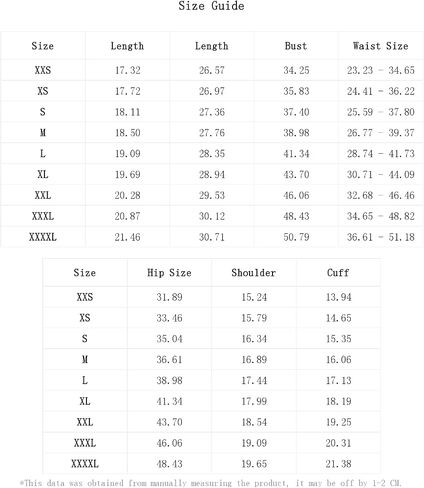Select hip value 43.70 for XXL
Screen dimensions: 424x488
tap(169, 422)
